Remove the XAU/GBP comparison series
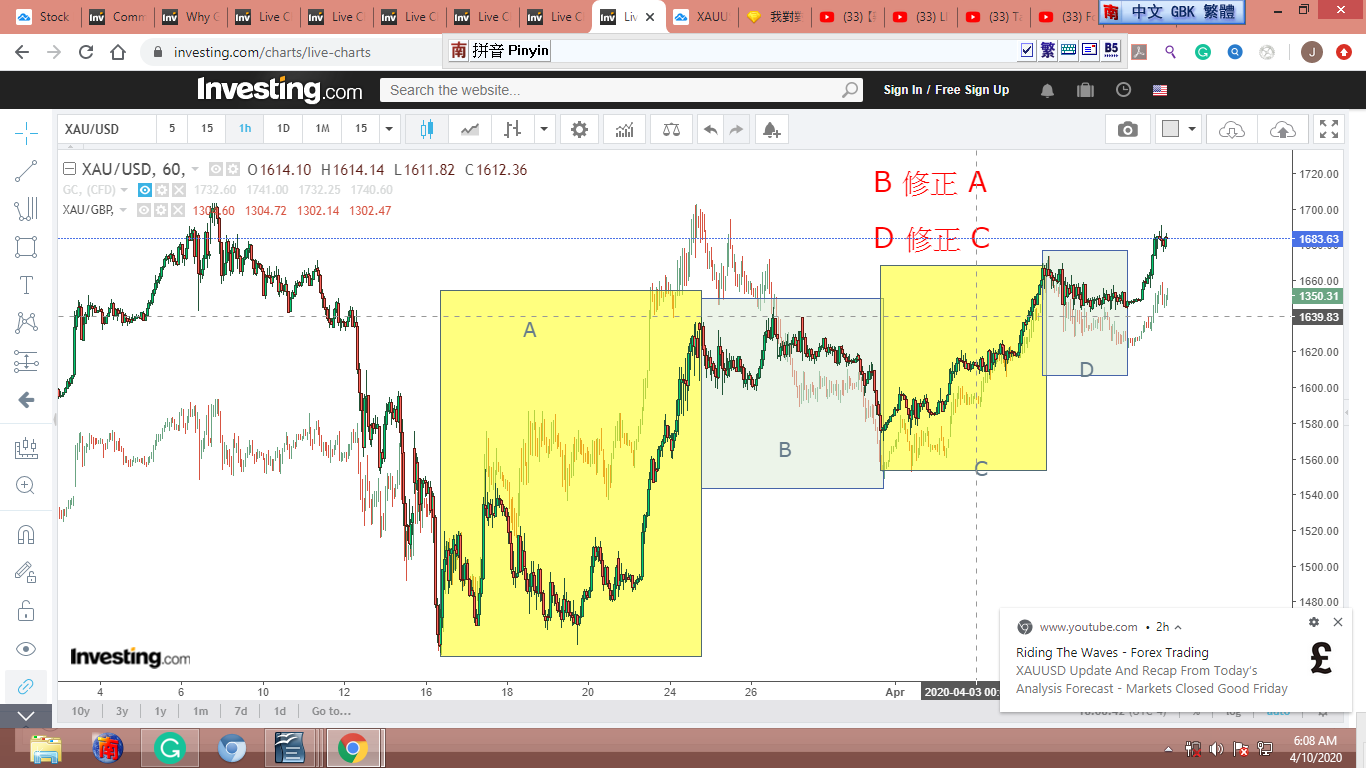Viewport: 1366px width, 768px height. click(178, 210)
